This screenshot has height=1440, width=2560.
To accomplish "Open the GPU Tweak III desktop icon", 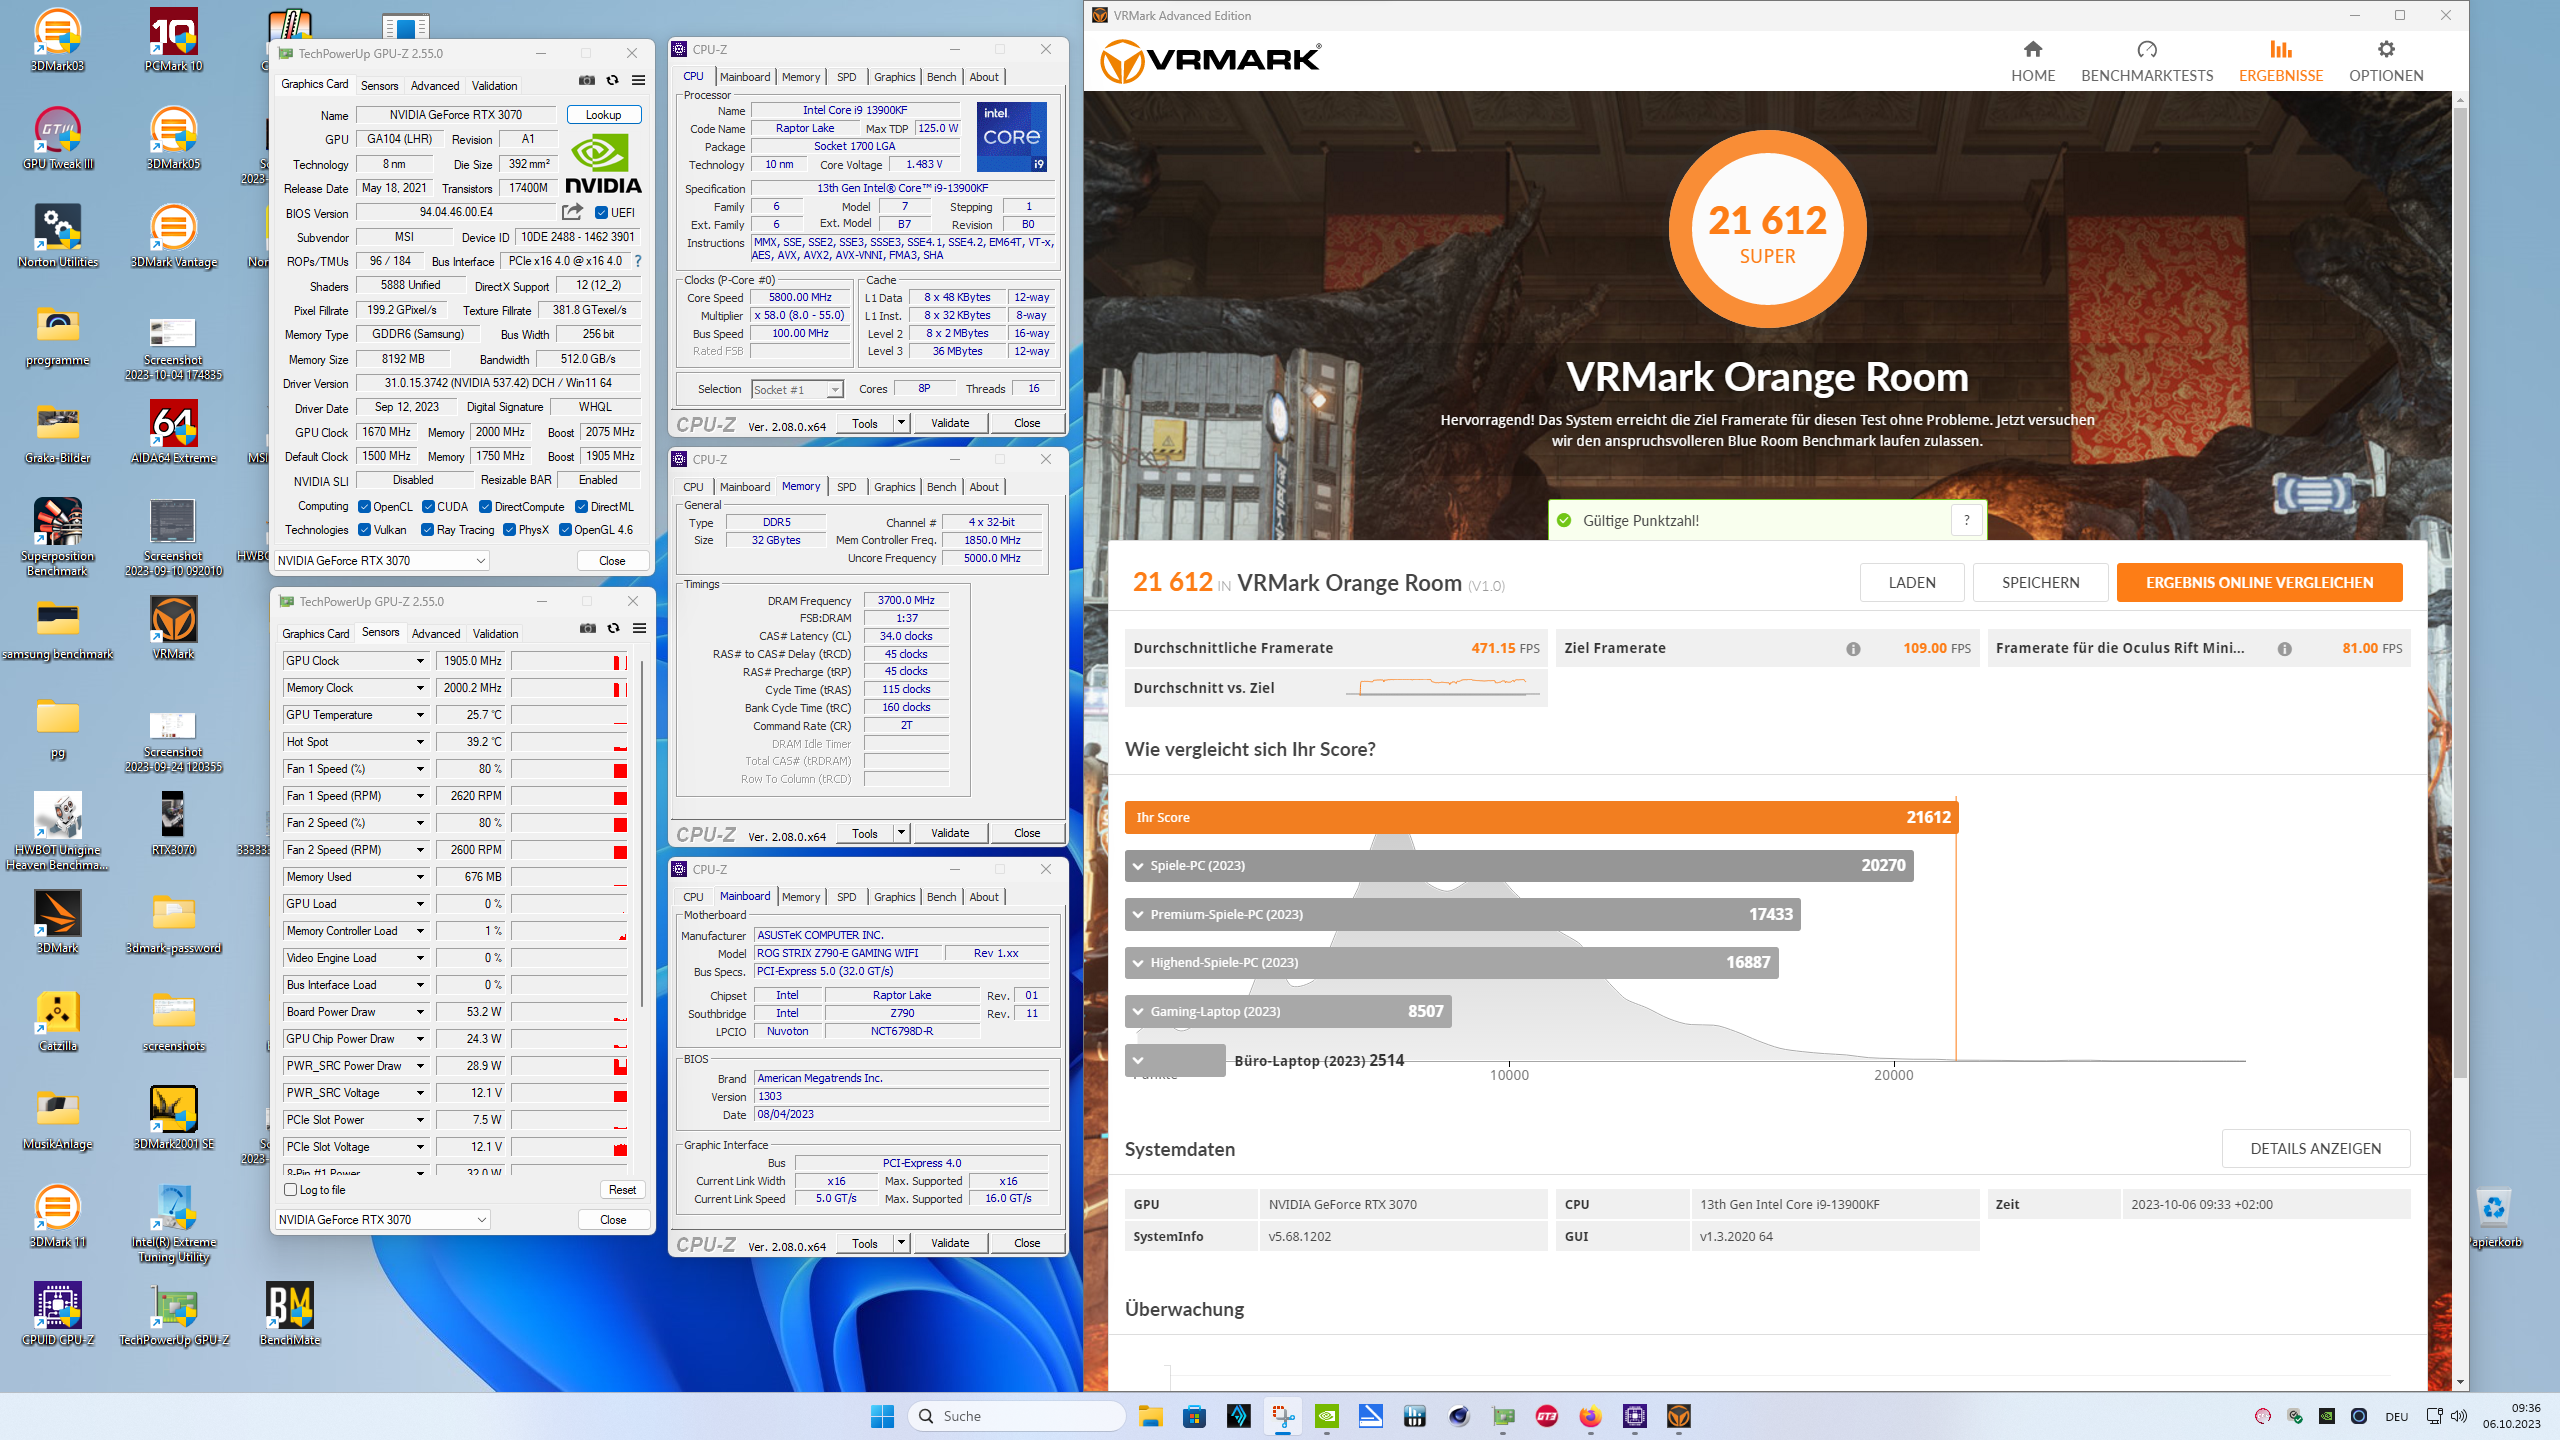I will coord(58,138).
